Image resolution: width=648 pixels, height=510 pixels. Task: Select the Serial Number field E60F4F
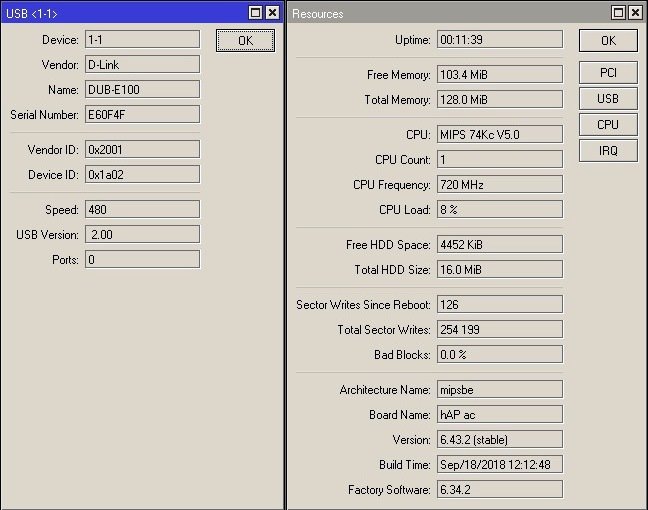[141, 115]
